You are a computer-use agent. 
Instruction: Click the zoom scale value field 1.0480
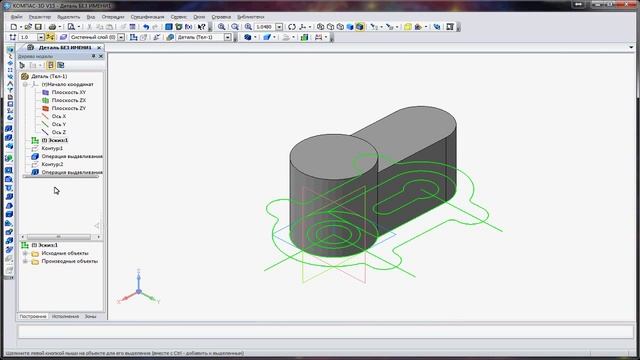click(x=264, y=27)
